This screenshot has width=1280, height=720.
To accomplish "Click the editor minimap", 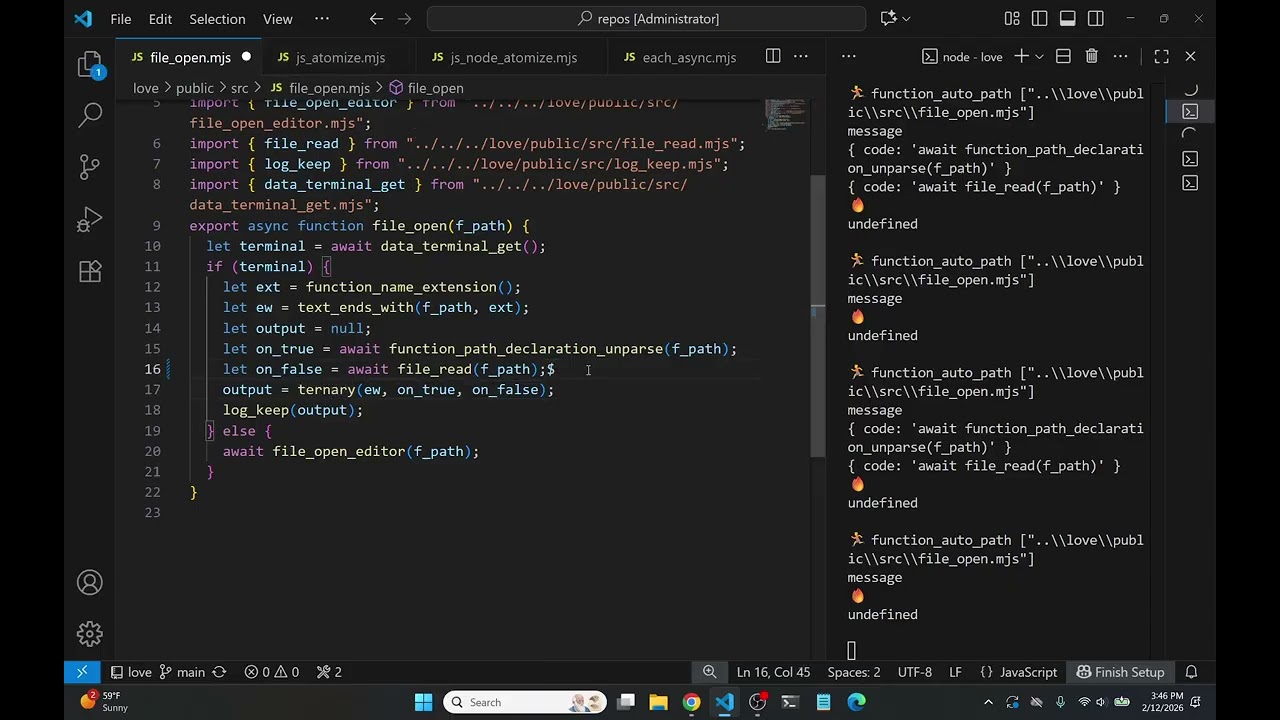I will (x=787, y=114).
